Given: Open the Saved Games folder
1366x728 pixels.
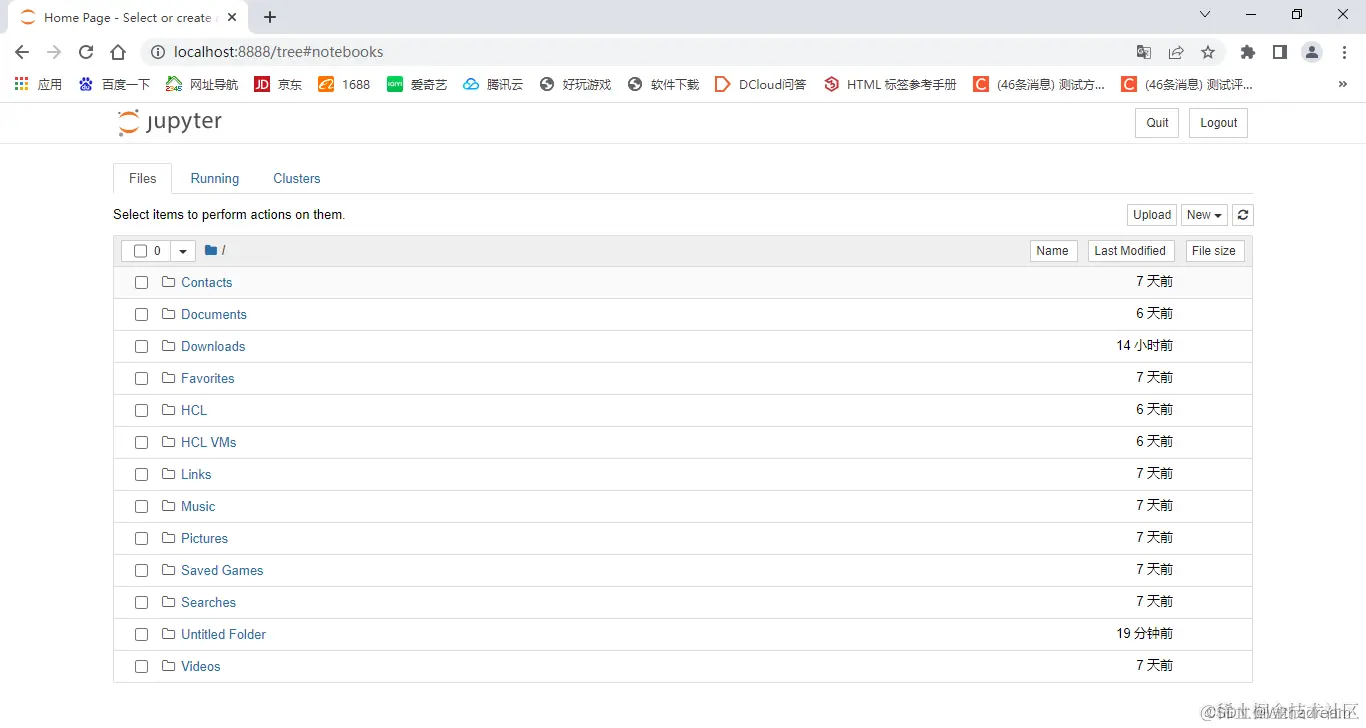Looking at the screenshot, I should point(222,571).
